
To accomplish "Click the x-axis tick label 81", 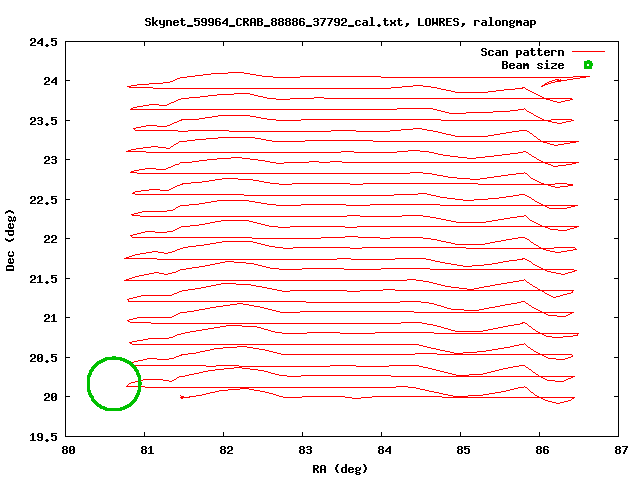I will pos(147,450).
